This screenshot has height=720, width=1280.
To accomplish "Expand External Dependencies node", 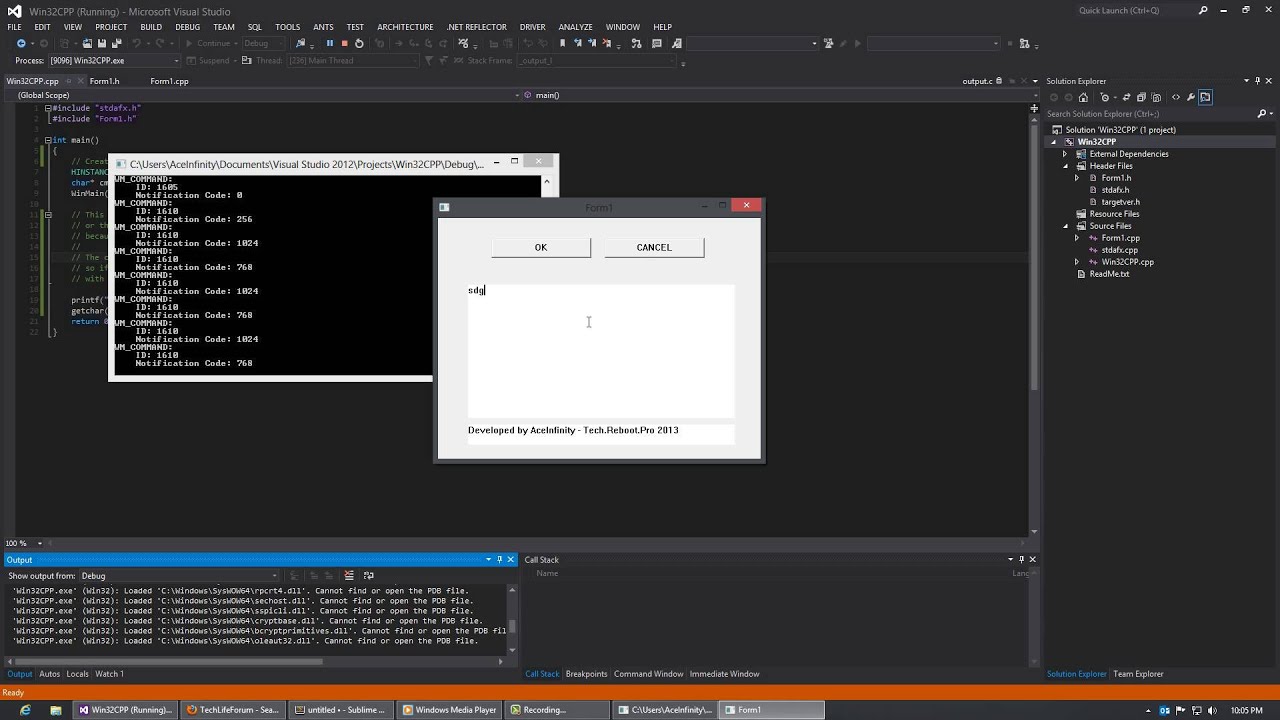I will click(x=1066, y=154).
